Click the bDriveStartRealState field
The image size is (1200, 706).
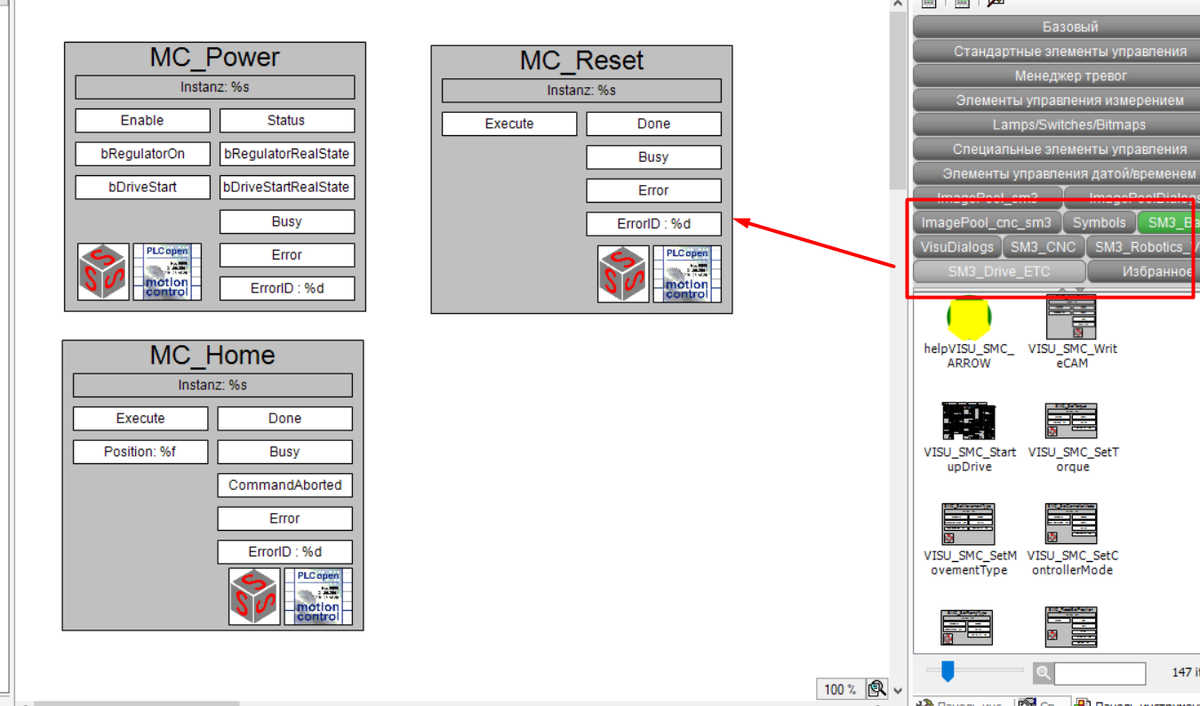point(286,187)
